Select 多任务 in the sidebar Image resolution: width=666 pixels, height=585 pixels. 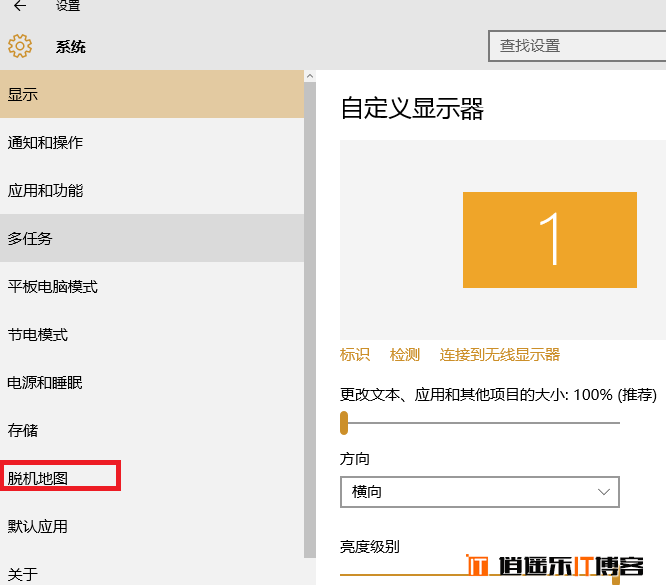(152, 238)
